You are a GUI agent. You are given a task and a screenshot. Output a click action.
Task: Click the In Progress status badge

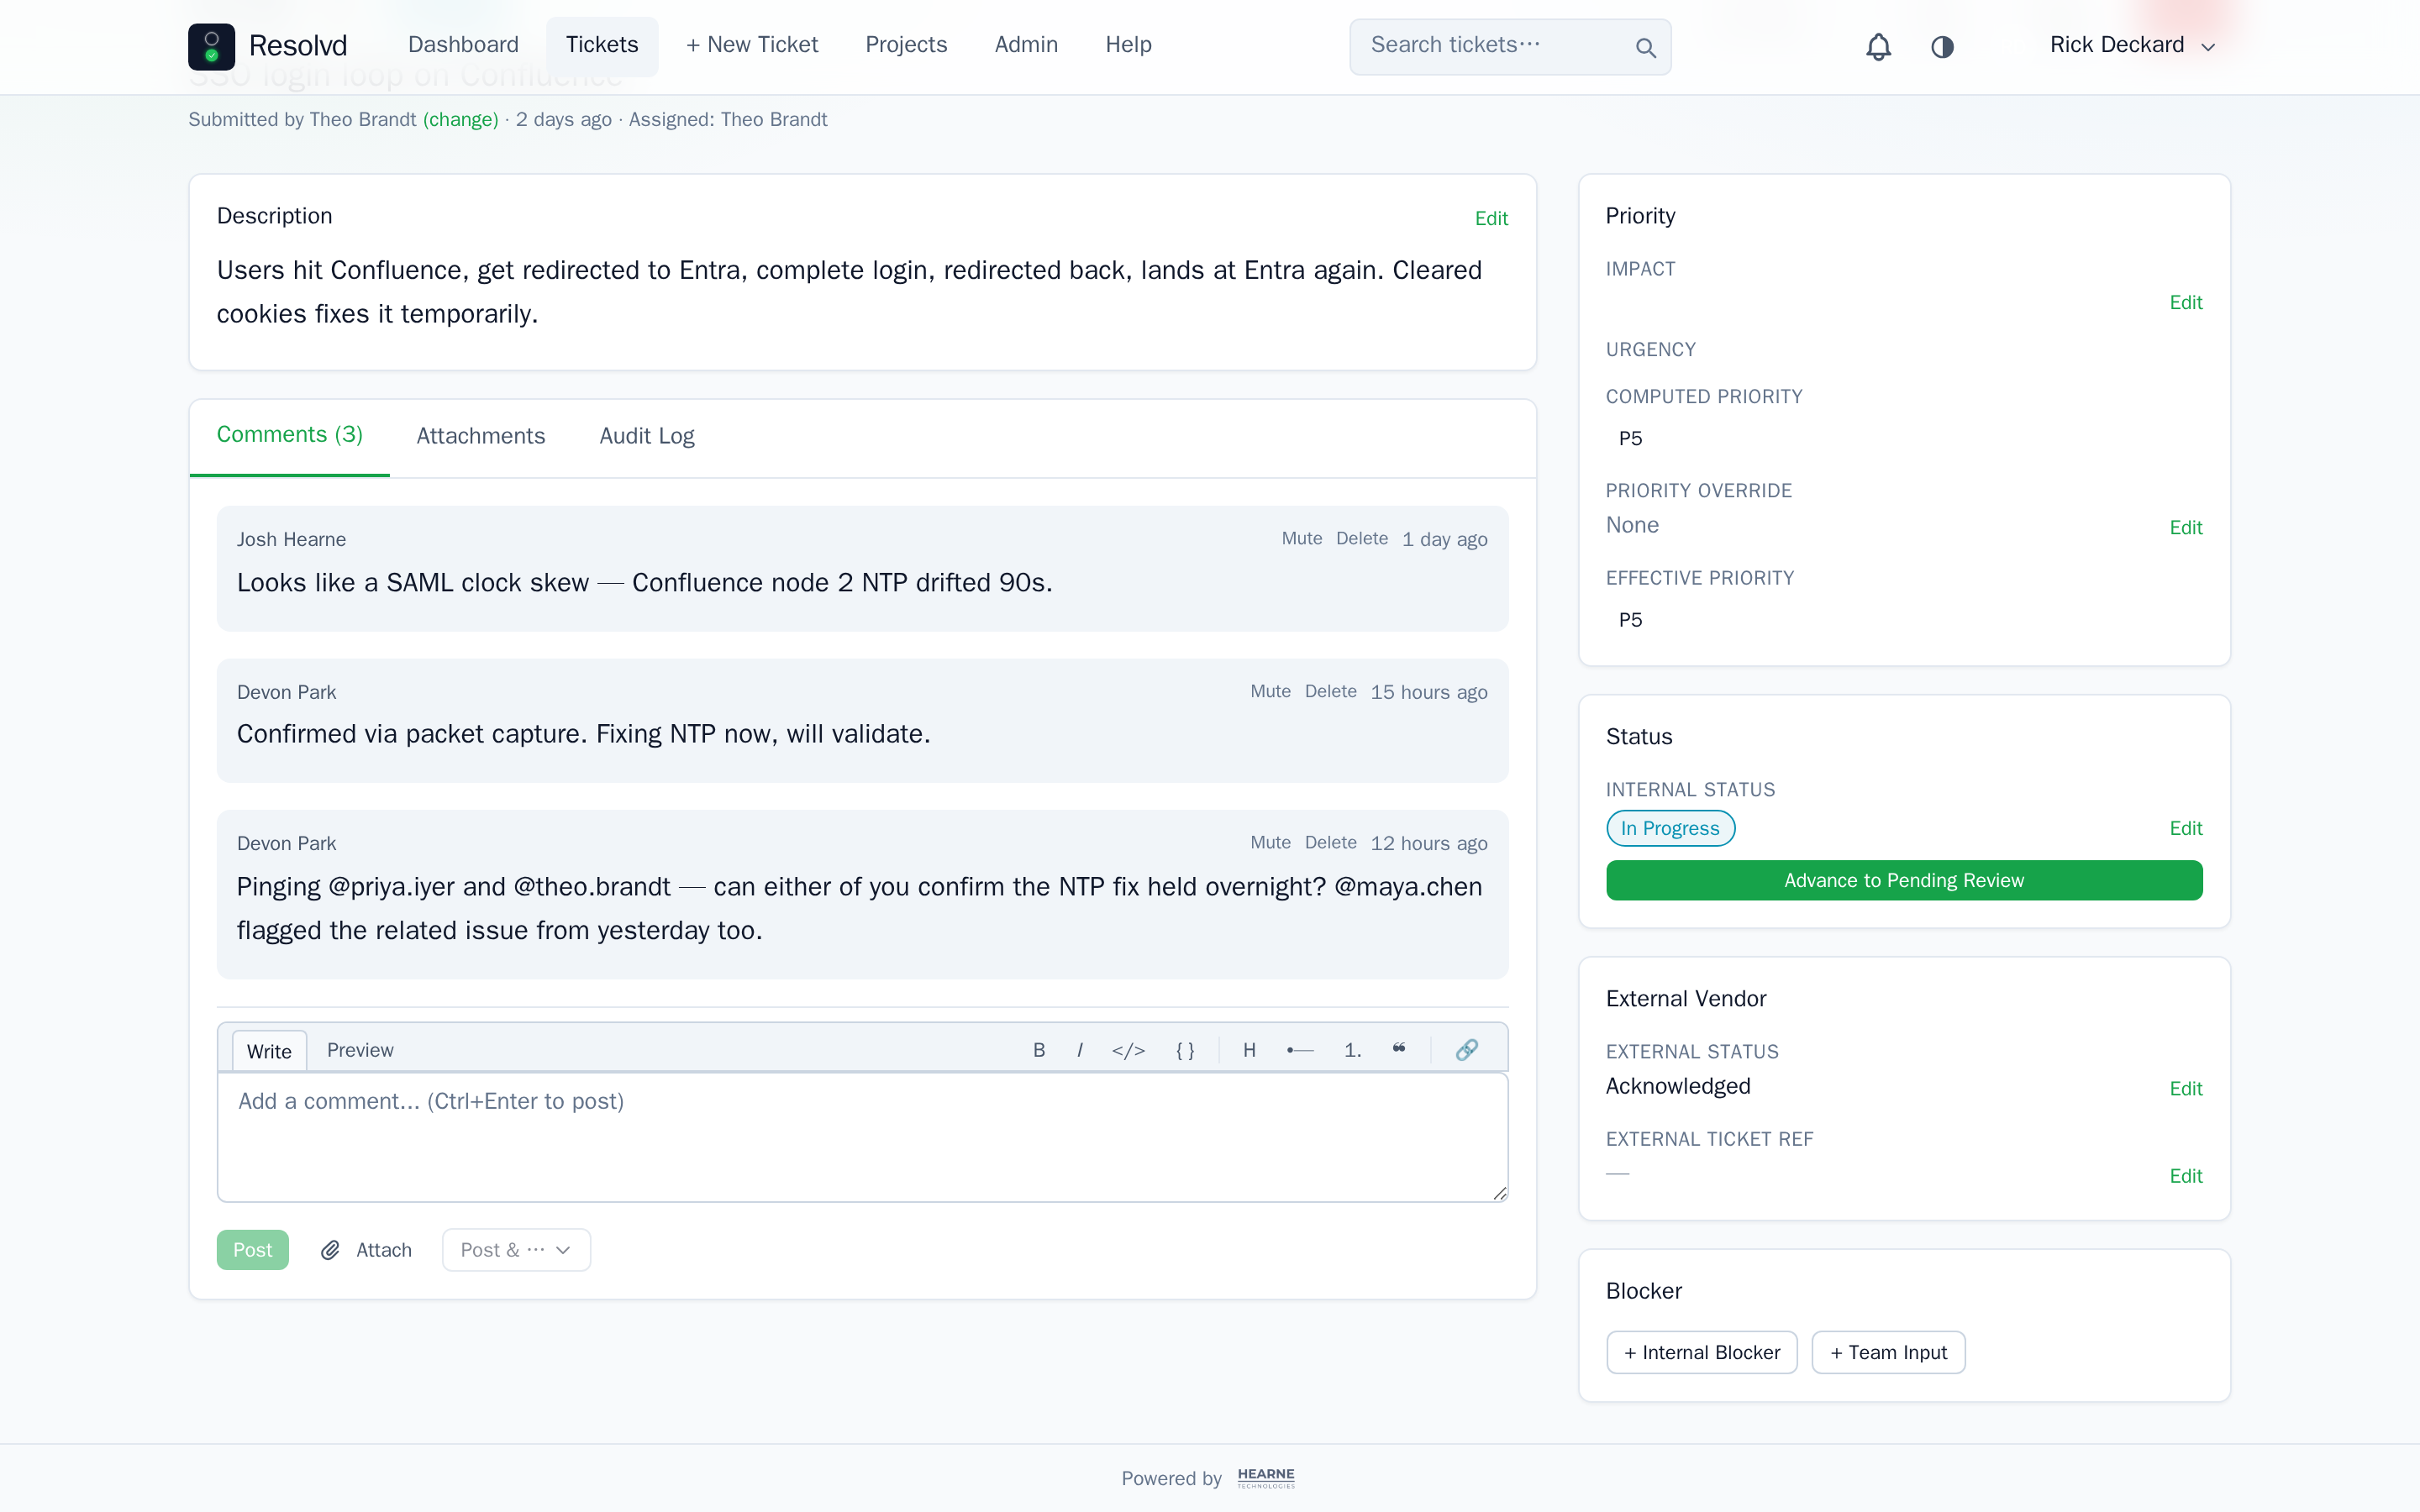coord(1670,828)
